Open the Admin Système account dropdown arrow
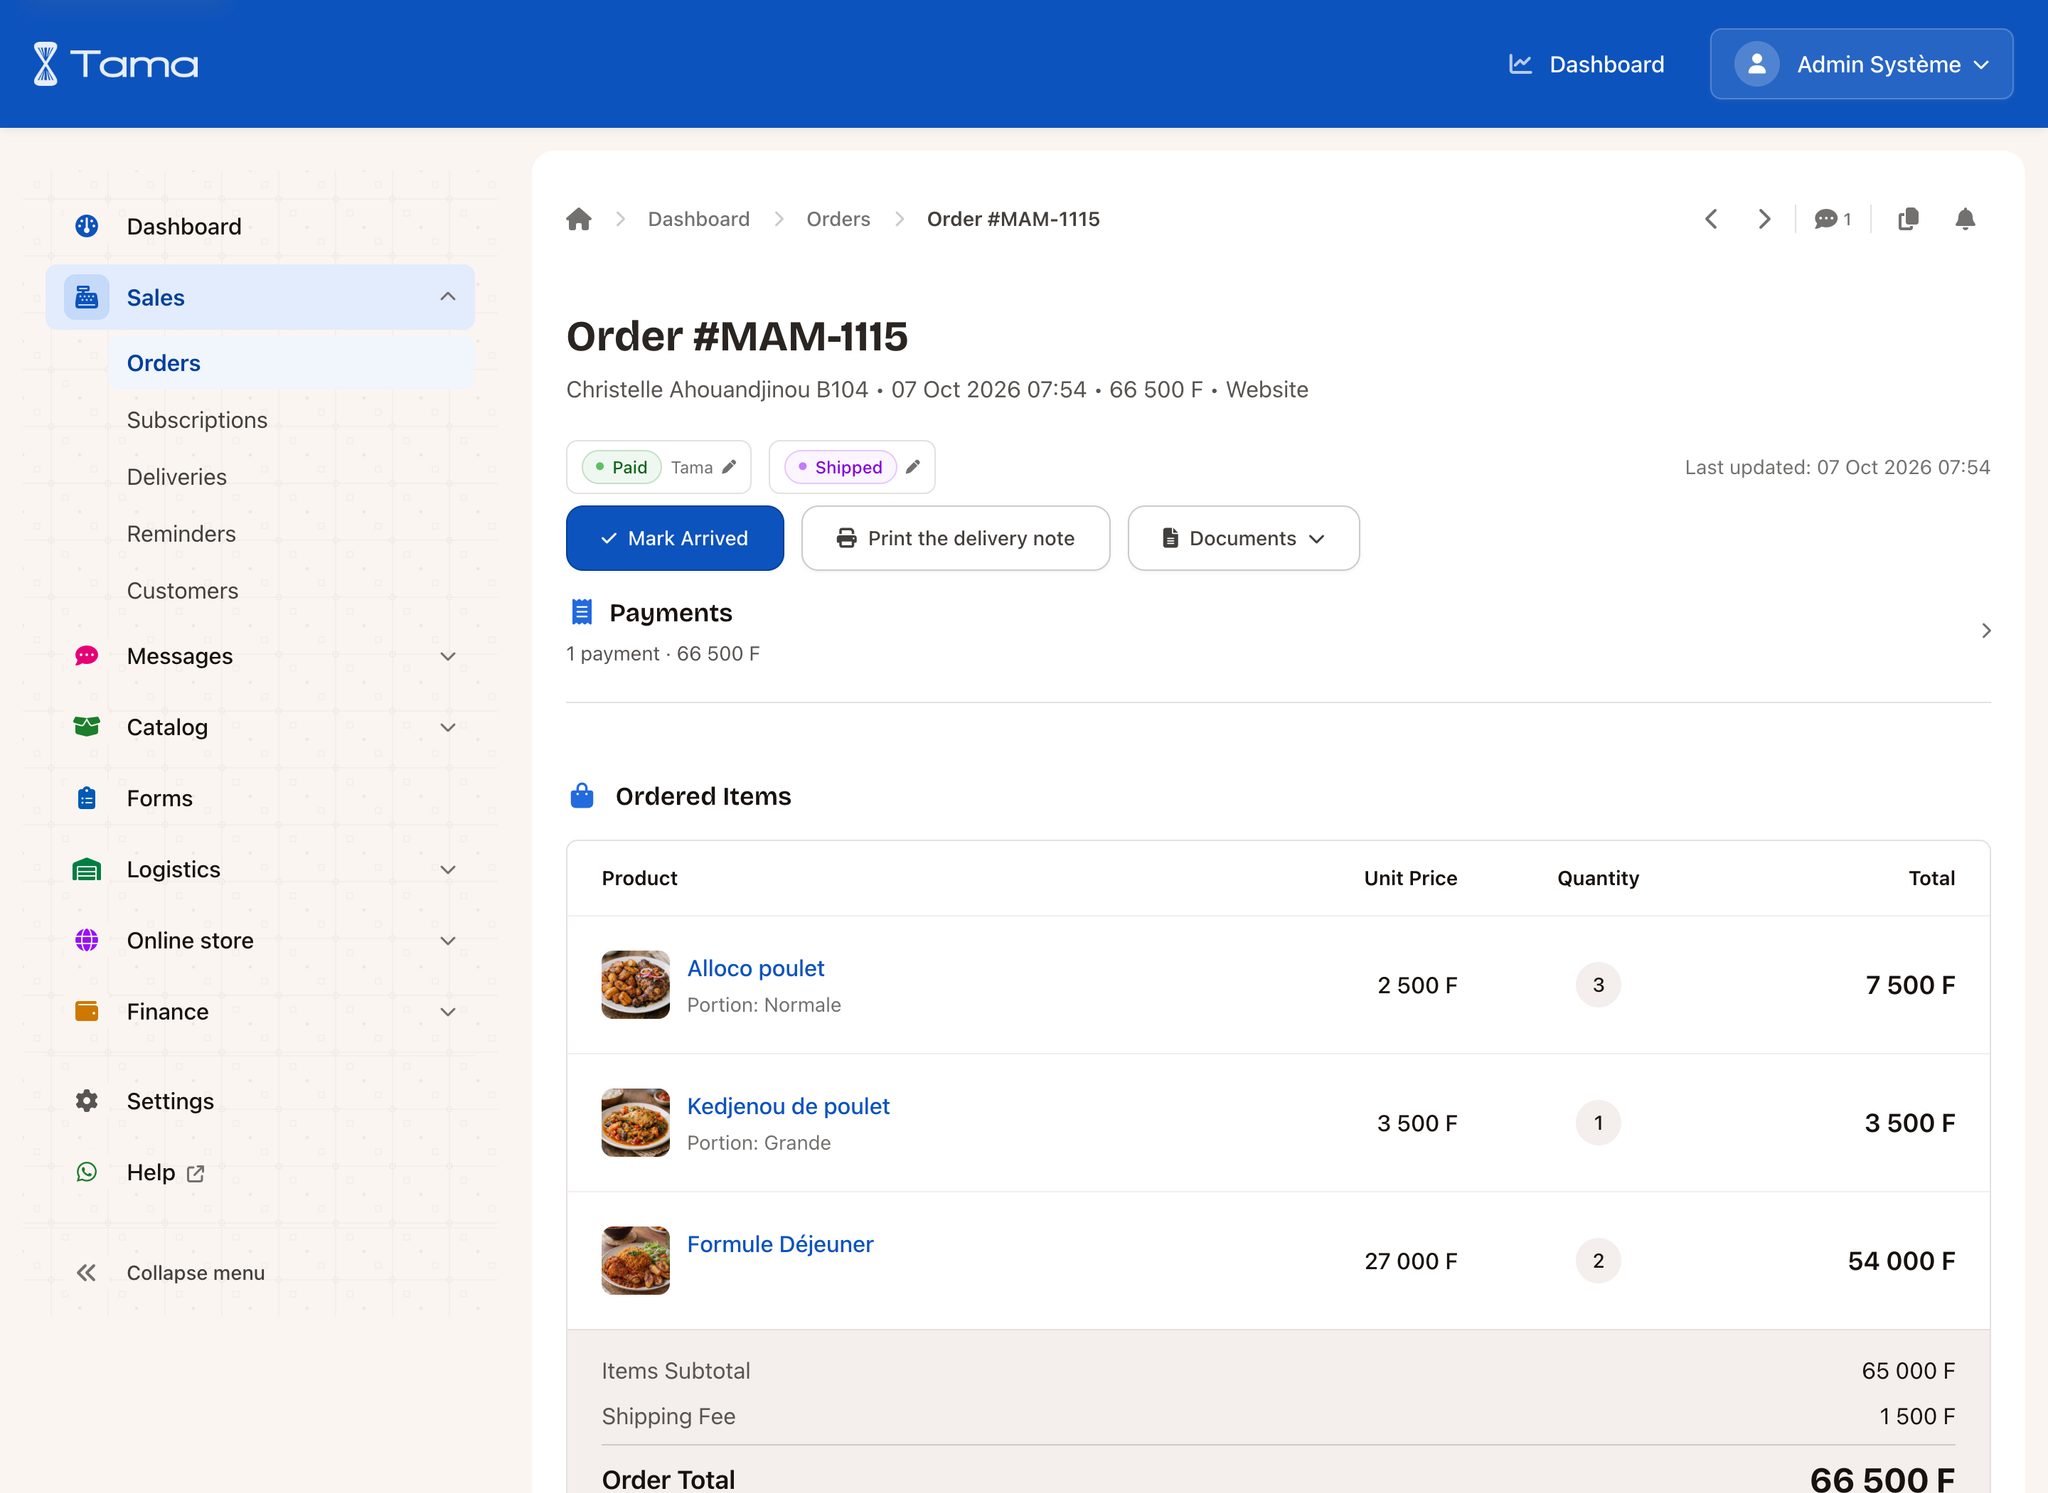This screenshot has height=1493, width=2048. click(1981, 65)
